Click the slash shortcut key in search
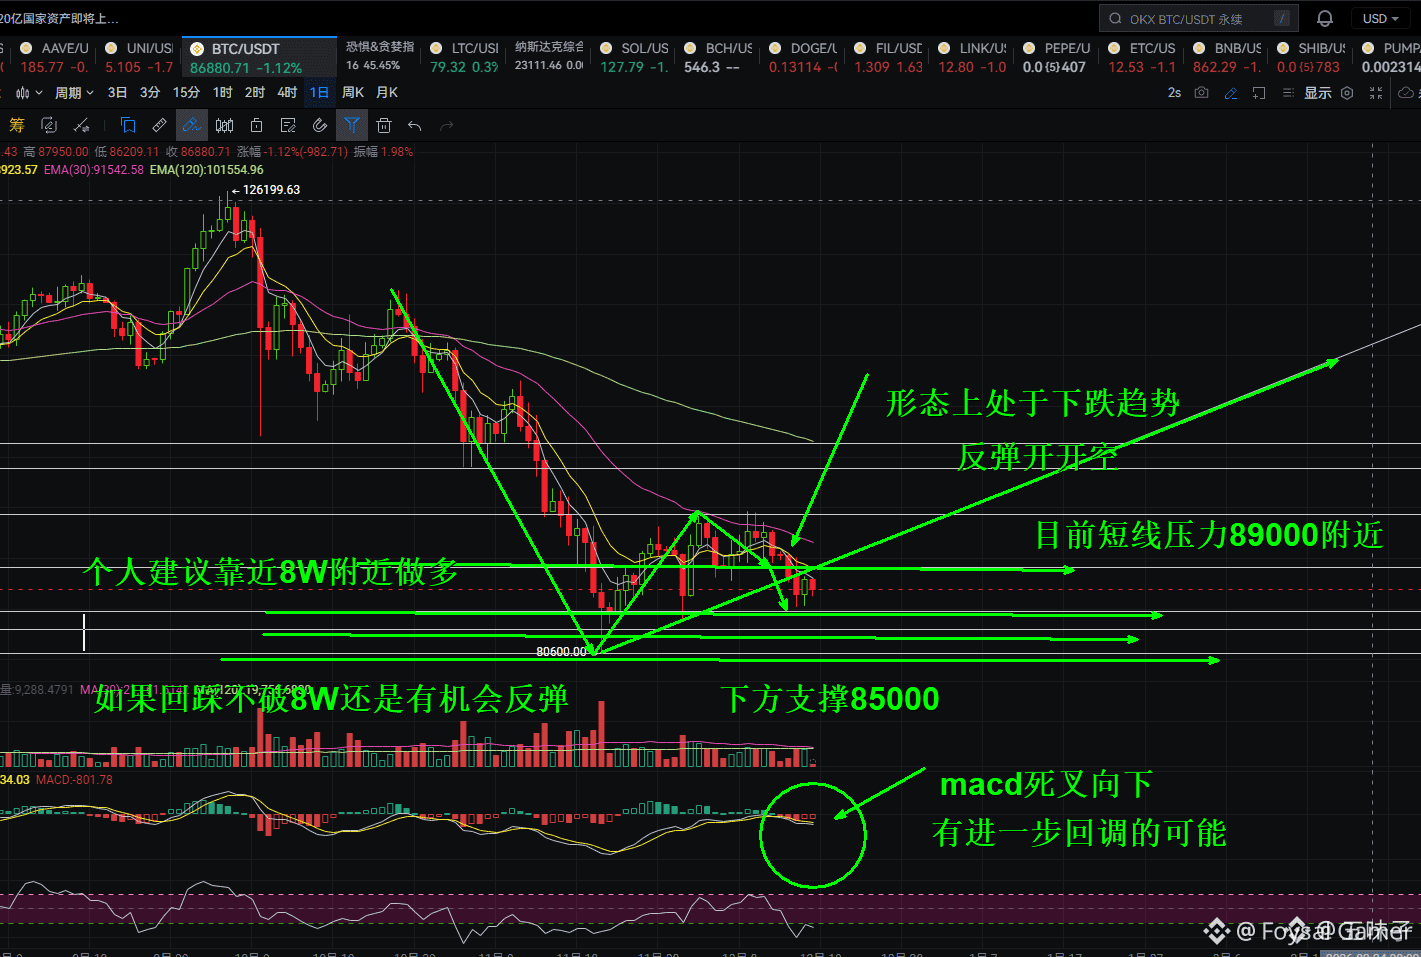The width and height of the screenshot is (1421, 957). (x=1282, y=18)
